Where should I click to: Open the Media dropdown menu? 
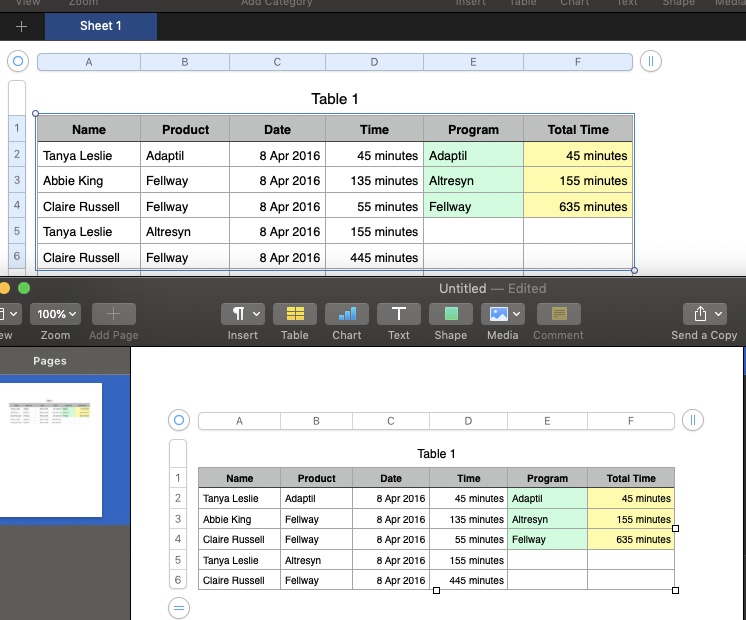(503, 314)
